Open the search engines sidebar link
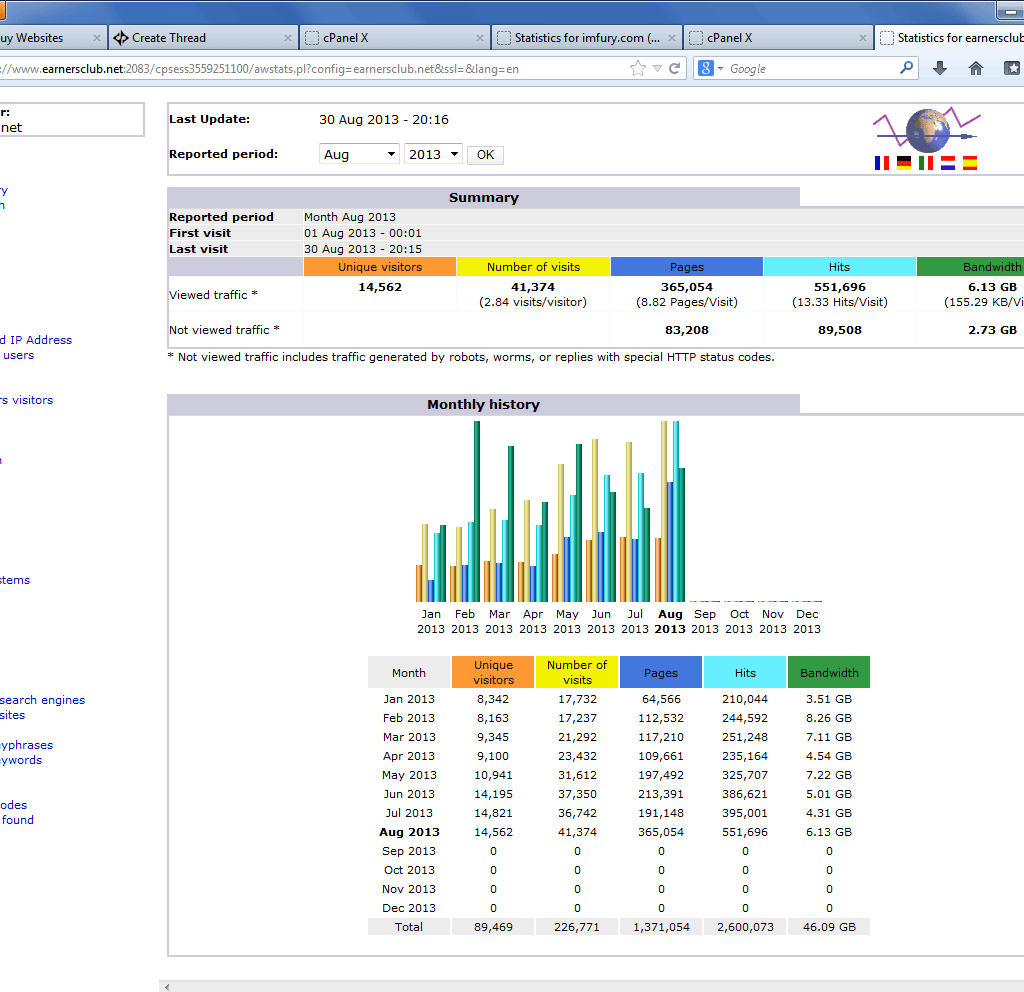 tap(42, 699)
